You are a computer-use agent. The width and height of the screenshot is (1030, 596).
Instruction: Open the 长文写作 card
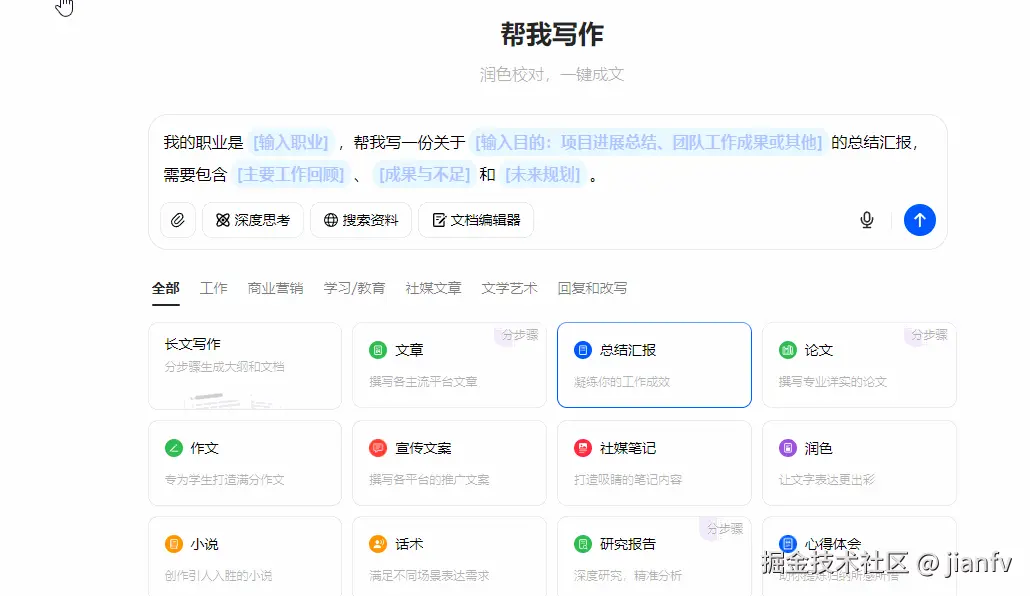coord(245,365)
